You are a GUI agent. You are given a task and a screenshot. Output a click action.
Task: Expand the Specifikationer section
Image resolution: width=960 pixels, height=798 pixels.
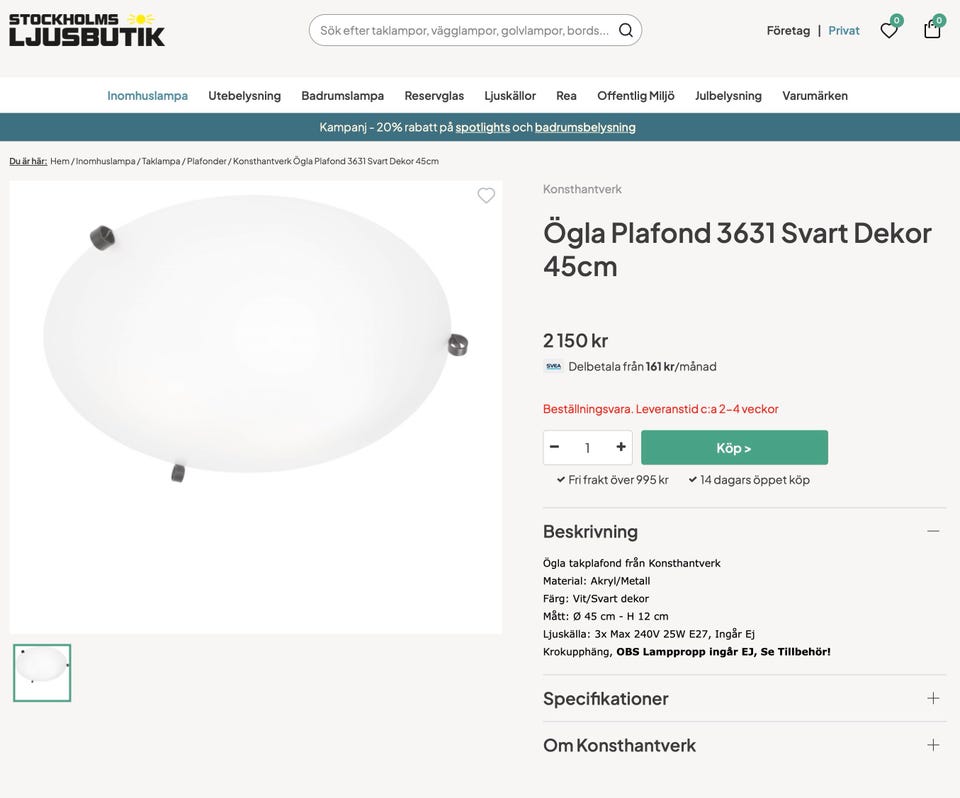933,698
